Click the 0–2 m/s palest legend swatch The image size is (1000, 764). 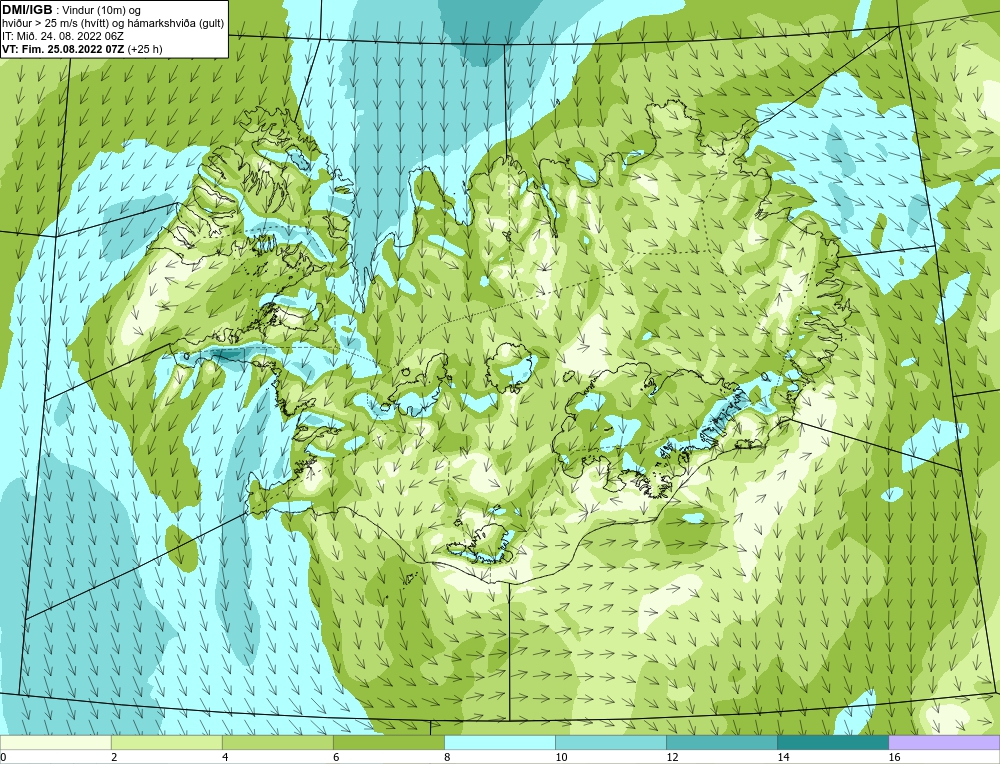pyautogui.click(x=55, y=742)
